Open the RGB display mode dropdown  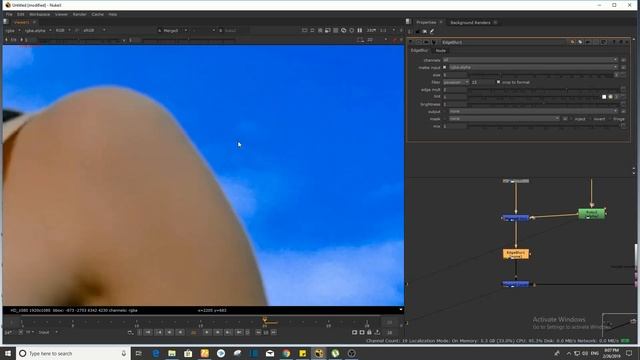[63, 31]
